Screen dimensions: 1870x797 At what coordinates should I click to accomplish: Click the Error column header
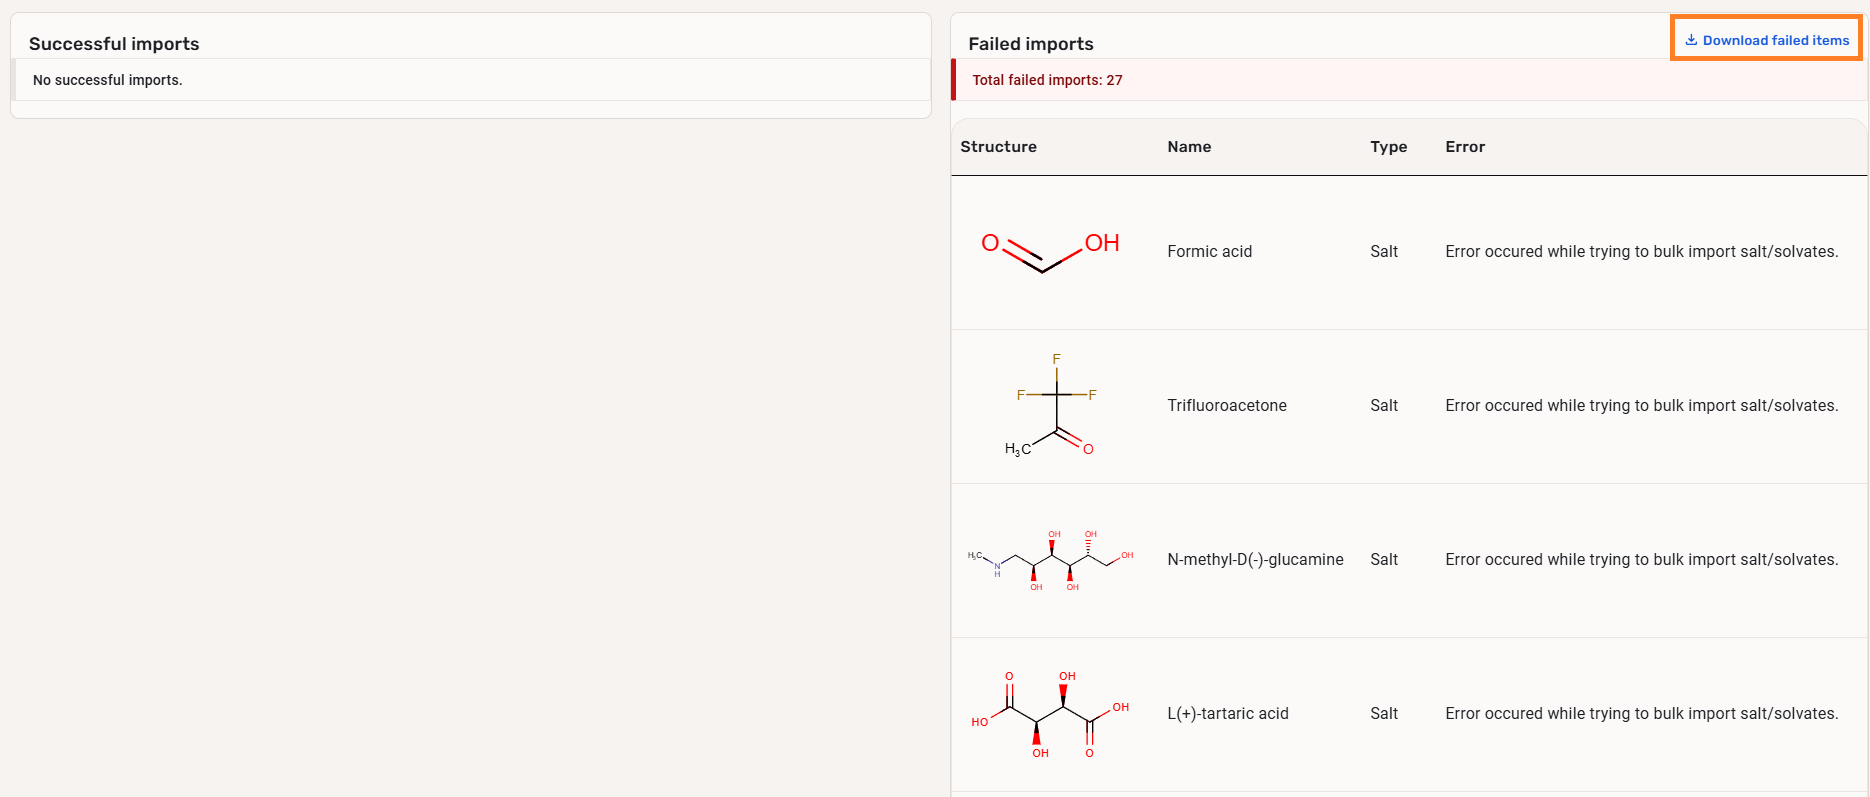[x=1464, y=147]
